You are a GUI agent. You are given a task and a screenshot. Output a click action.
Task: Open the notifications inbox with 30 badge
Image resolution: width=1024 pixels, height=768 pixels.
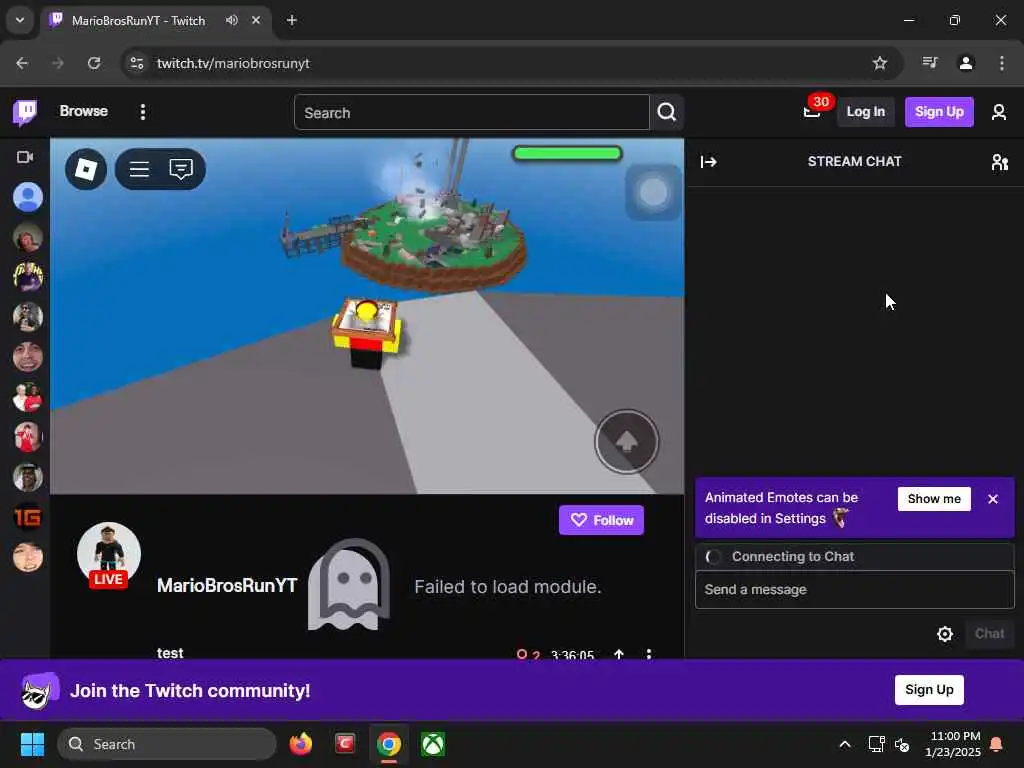(x=812, y=112)
